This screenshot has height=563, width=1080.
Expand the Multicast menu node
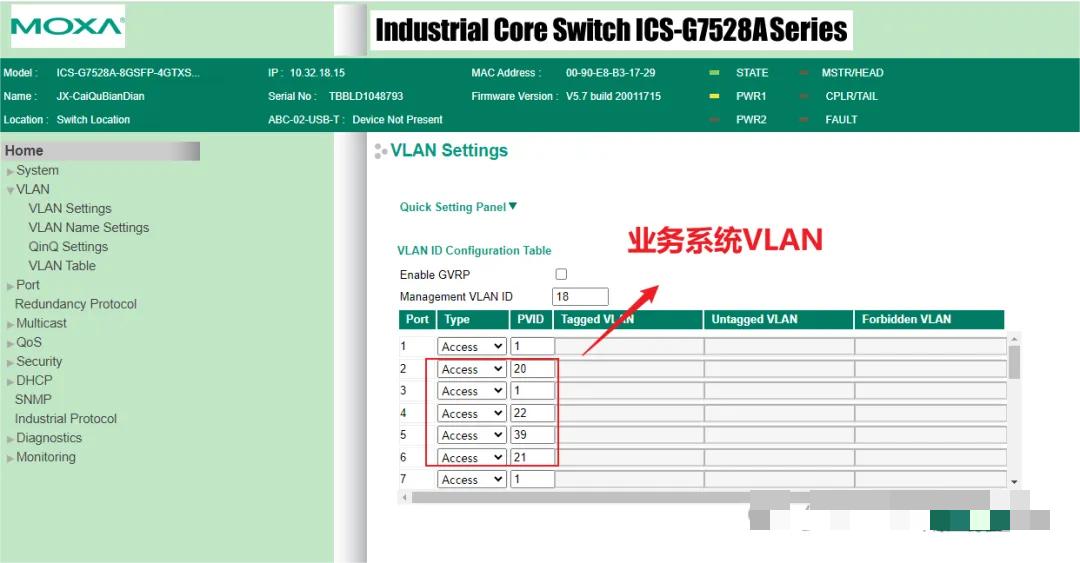(x=10, y=324)
